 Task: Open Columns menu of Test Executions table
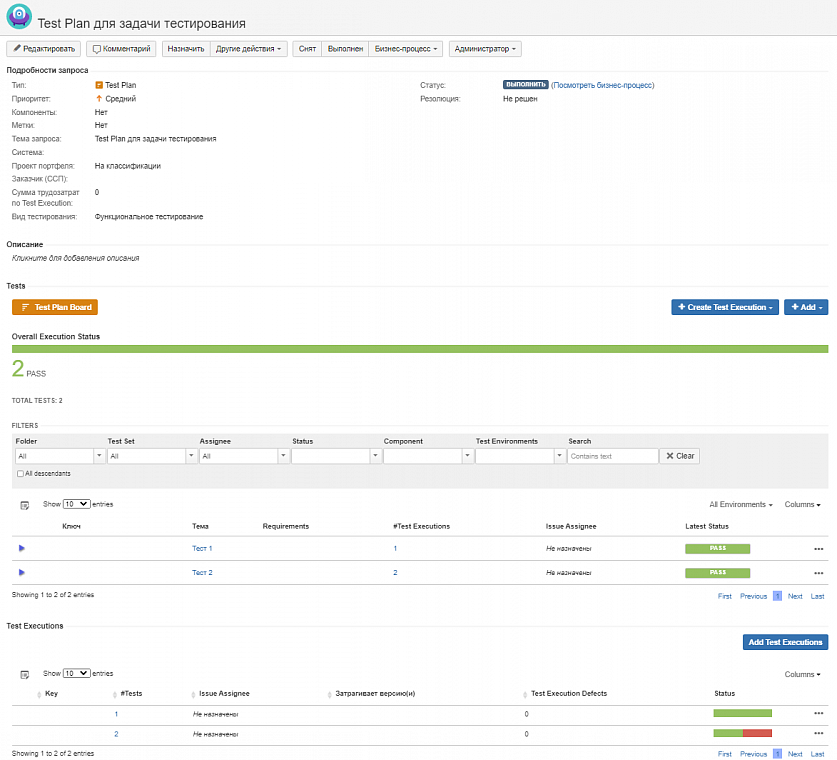tap(802, 675)
